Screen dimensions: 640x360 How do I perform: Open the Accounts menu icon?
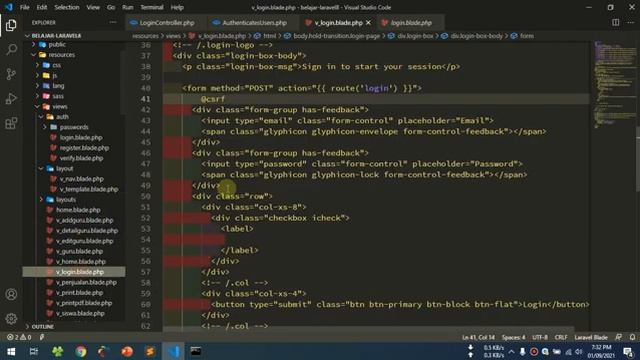(x=11, y=294)
